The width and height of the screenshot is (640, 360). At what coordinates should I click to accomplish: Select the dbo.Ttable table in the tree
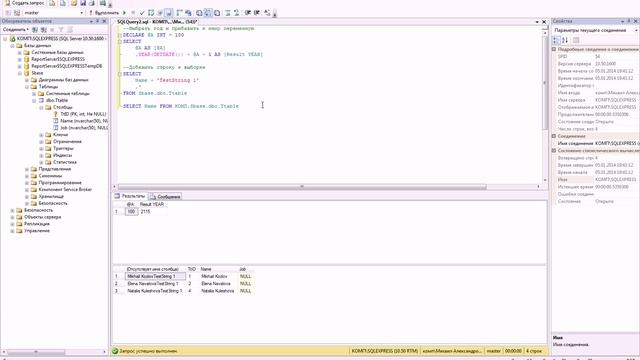click(x=57, y=100)
